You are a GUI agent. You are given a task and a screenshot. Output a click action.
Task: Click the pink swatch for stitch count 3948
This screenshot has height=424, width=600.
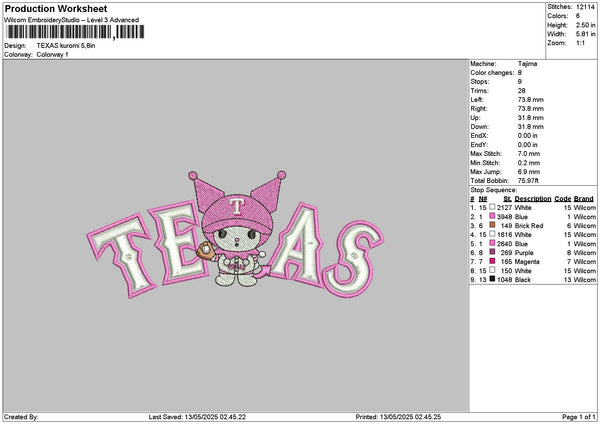(x=492, y=216)
